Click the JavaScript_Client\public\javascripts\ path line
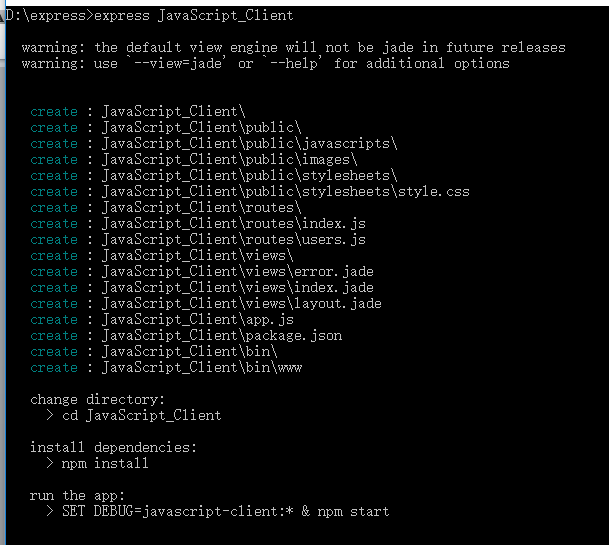 (x=249, y=144)
